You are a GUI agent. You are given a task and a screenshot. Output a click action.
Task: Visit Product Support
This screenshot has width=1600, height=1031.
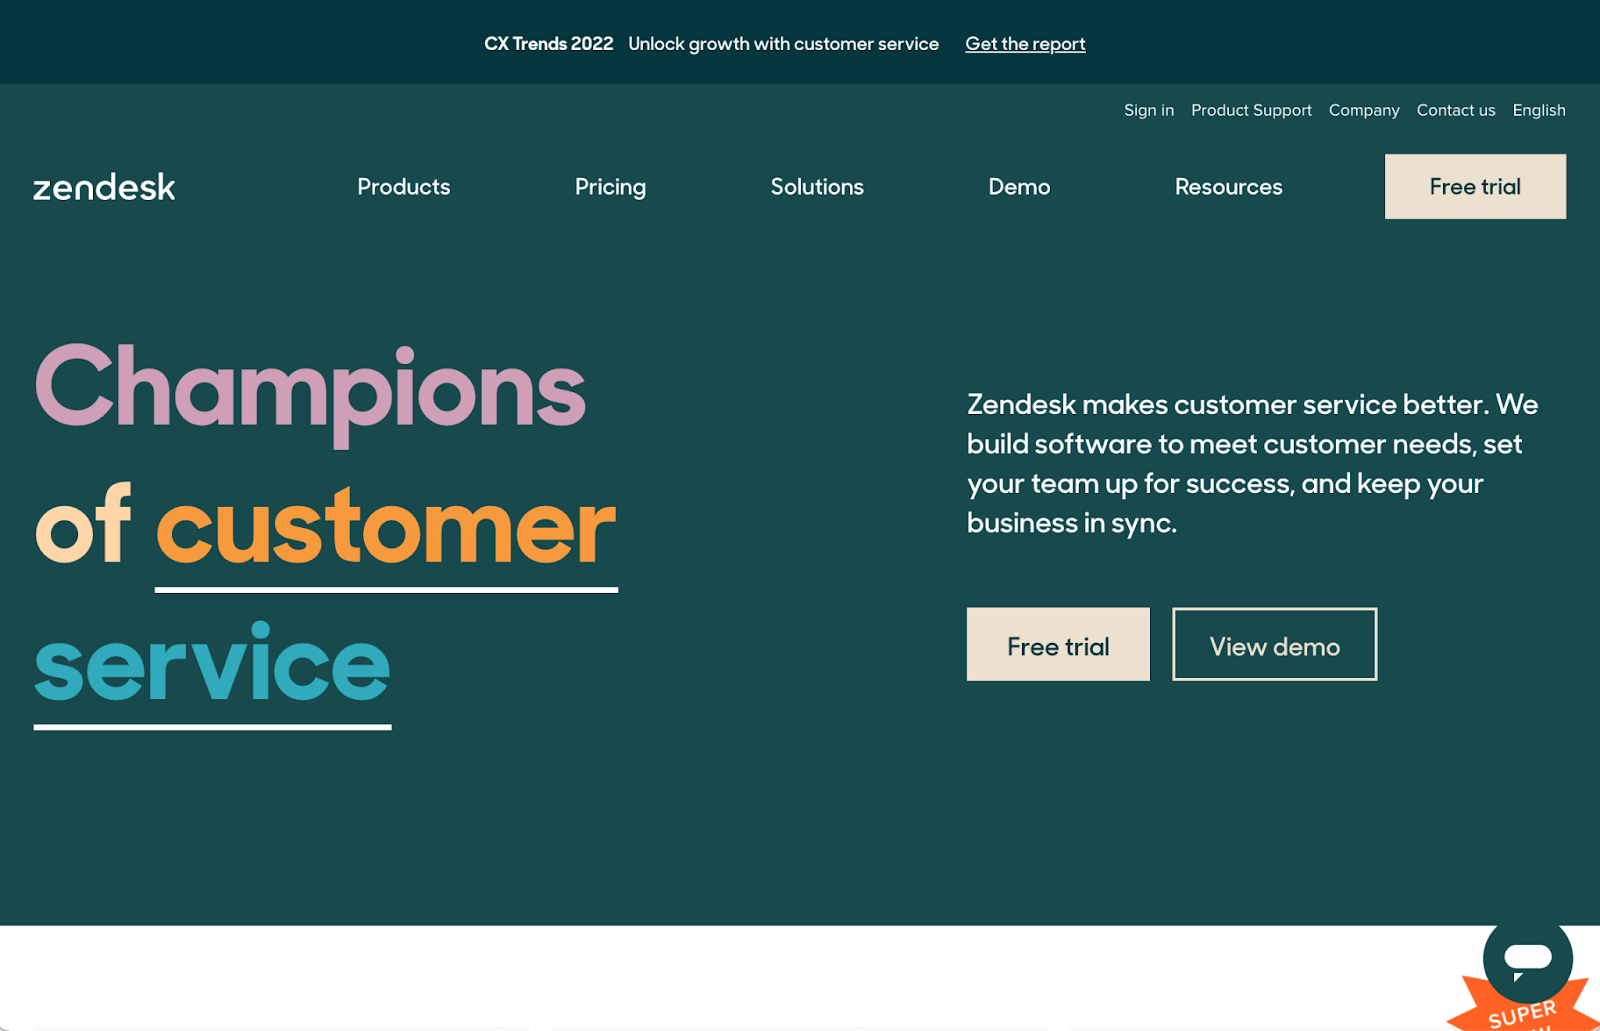click(x=1251, y=110)
